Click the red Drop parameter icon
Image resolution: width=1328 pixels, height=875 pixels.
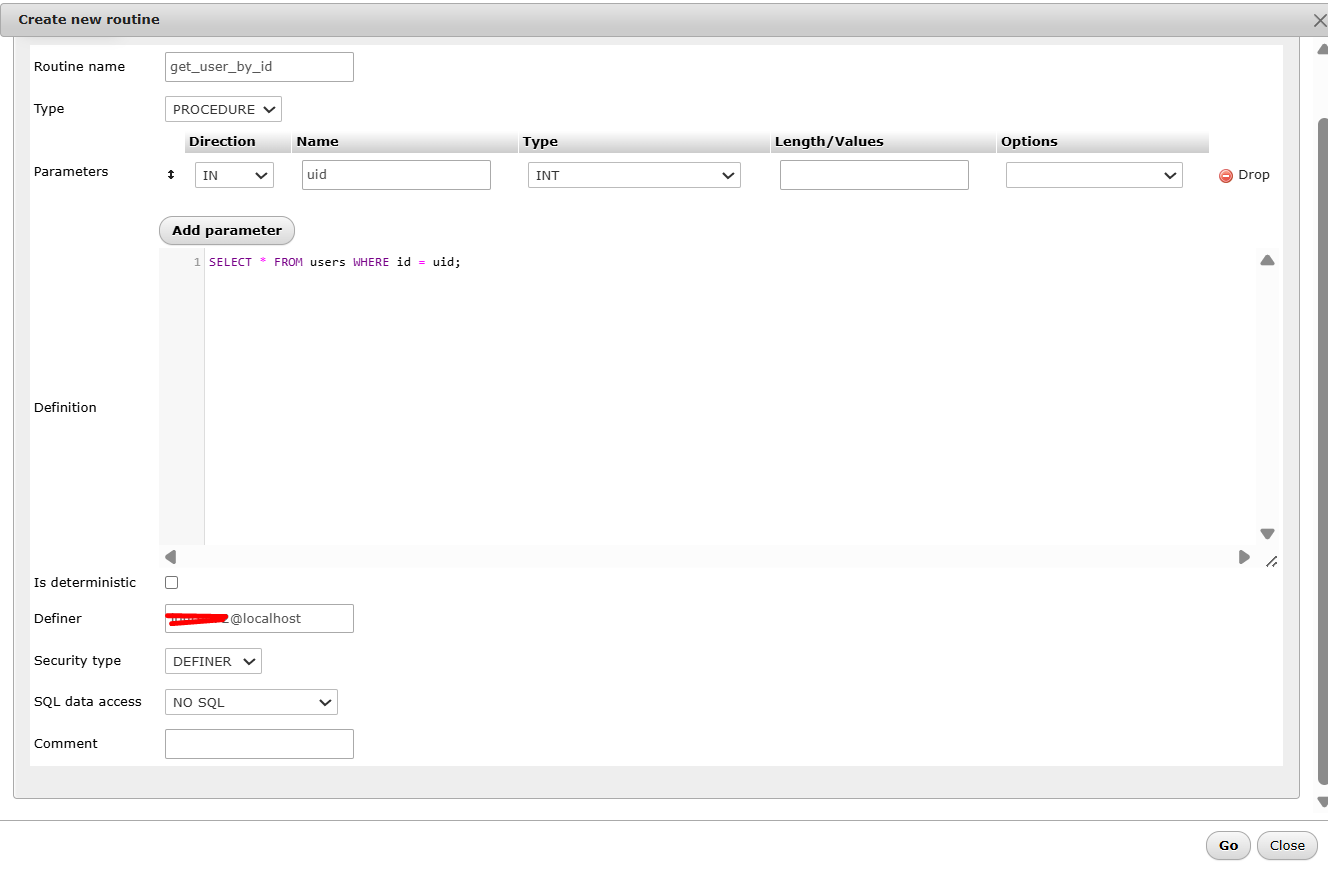[x=1225, y=176]
